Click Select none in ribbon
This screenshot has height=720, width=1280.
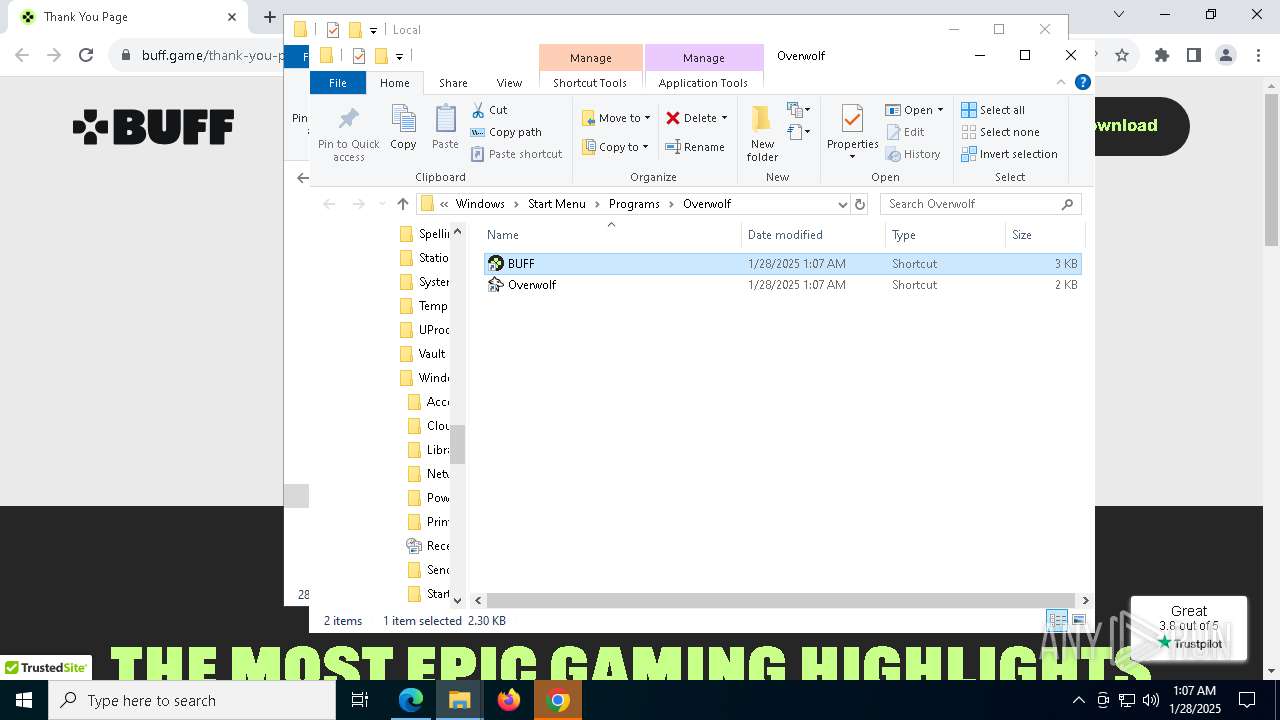[1000, 132]
